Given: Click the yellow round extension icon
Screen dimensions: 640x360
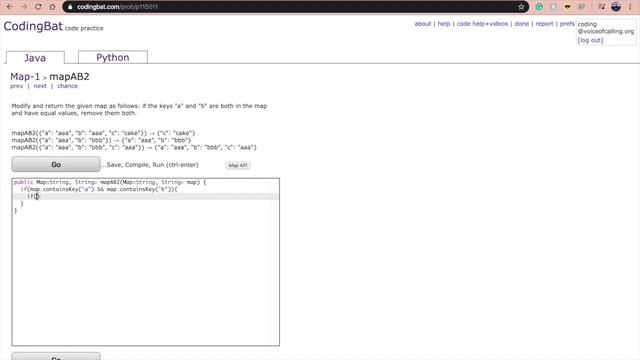Looking at the screenshot, I should pyautogui.click(x=567, y=7).
